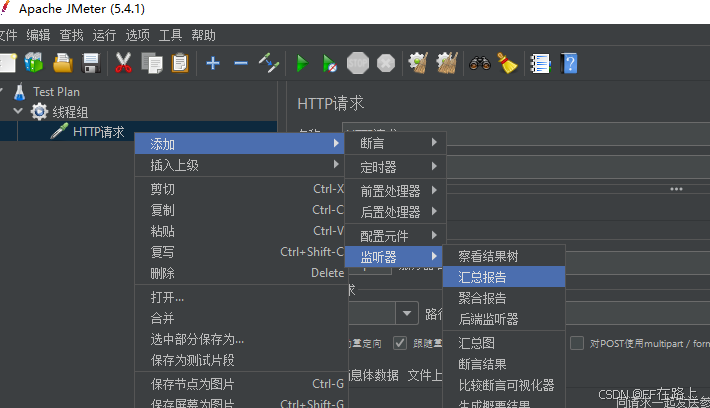Open the 选项 menu
The width and height of the screenshot is (710, 408).
click(137, 35)
